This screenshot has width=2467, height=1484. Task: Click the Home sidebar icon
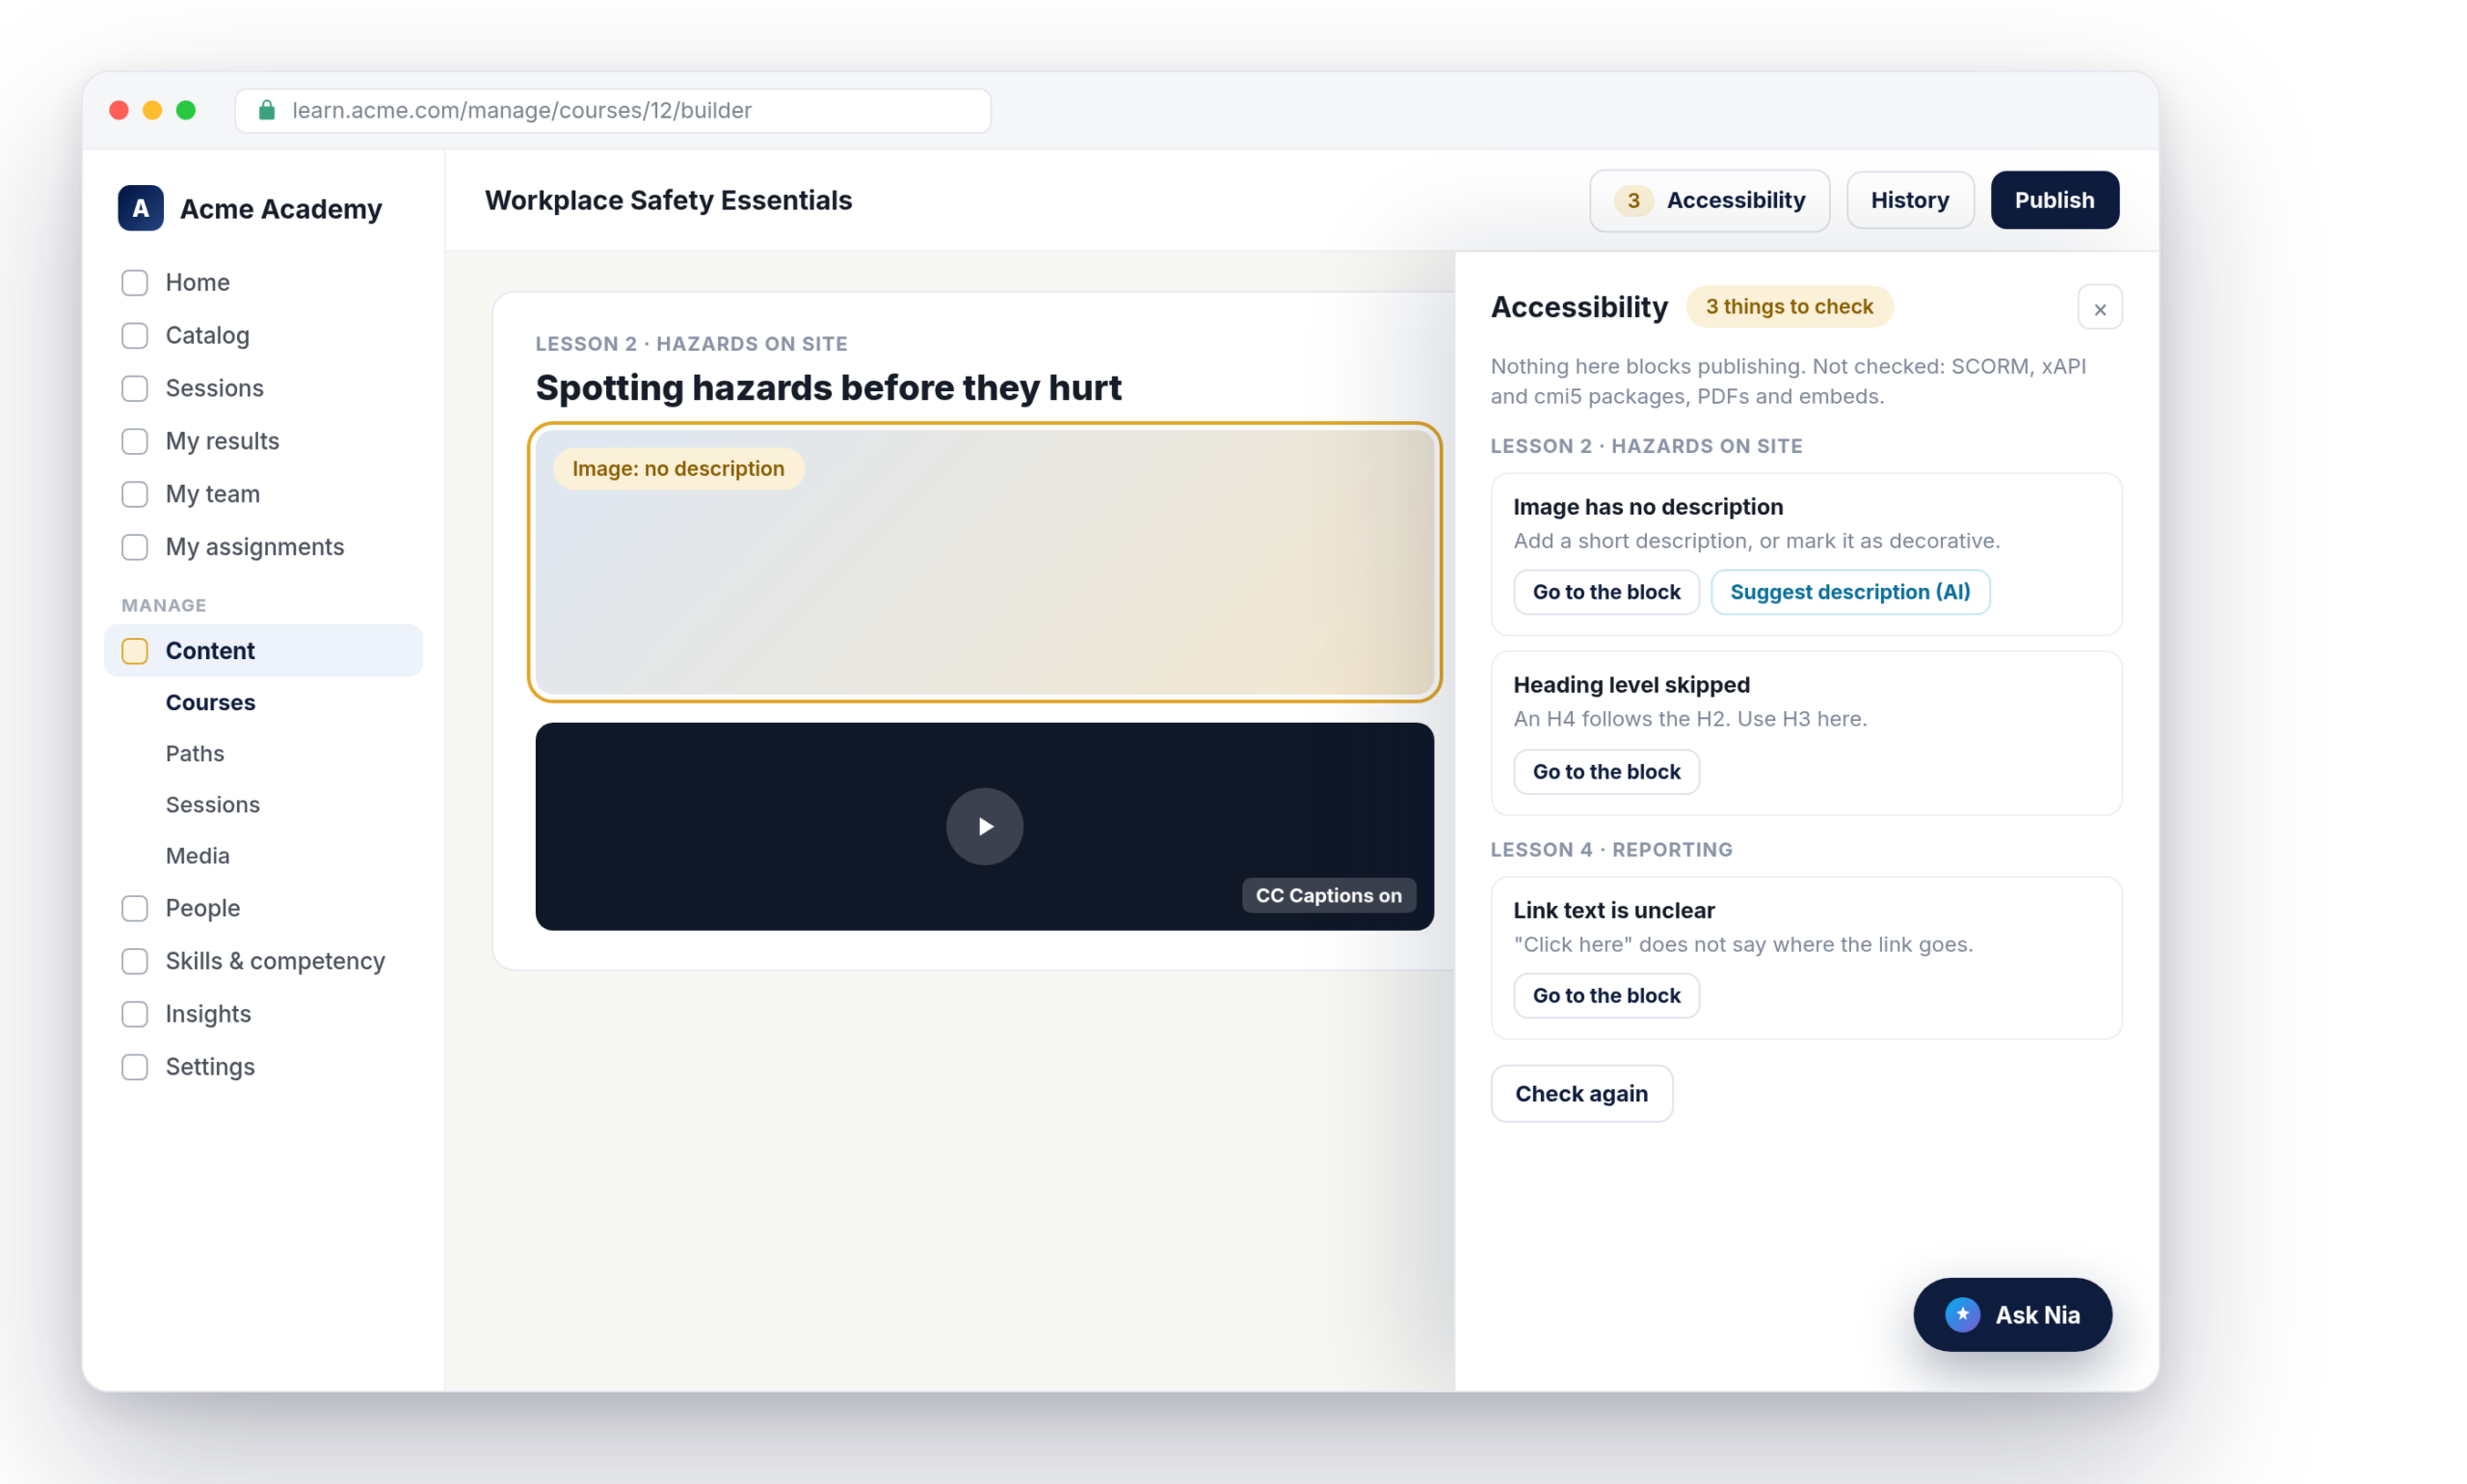coord(135,283)
